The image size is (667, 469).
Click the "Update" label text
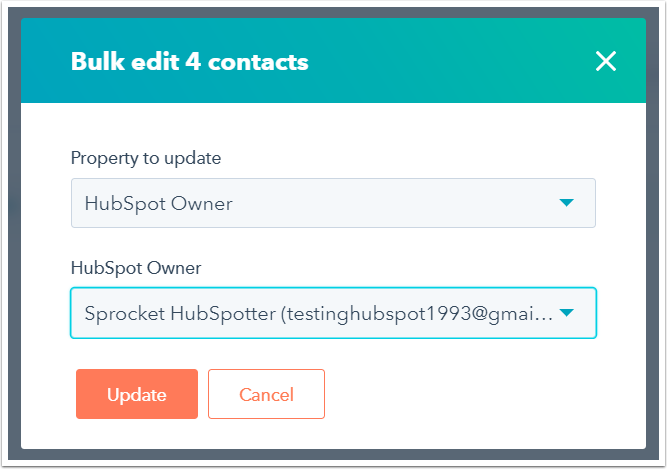[x=137, y=394]
